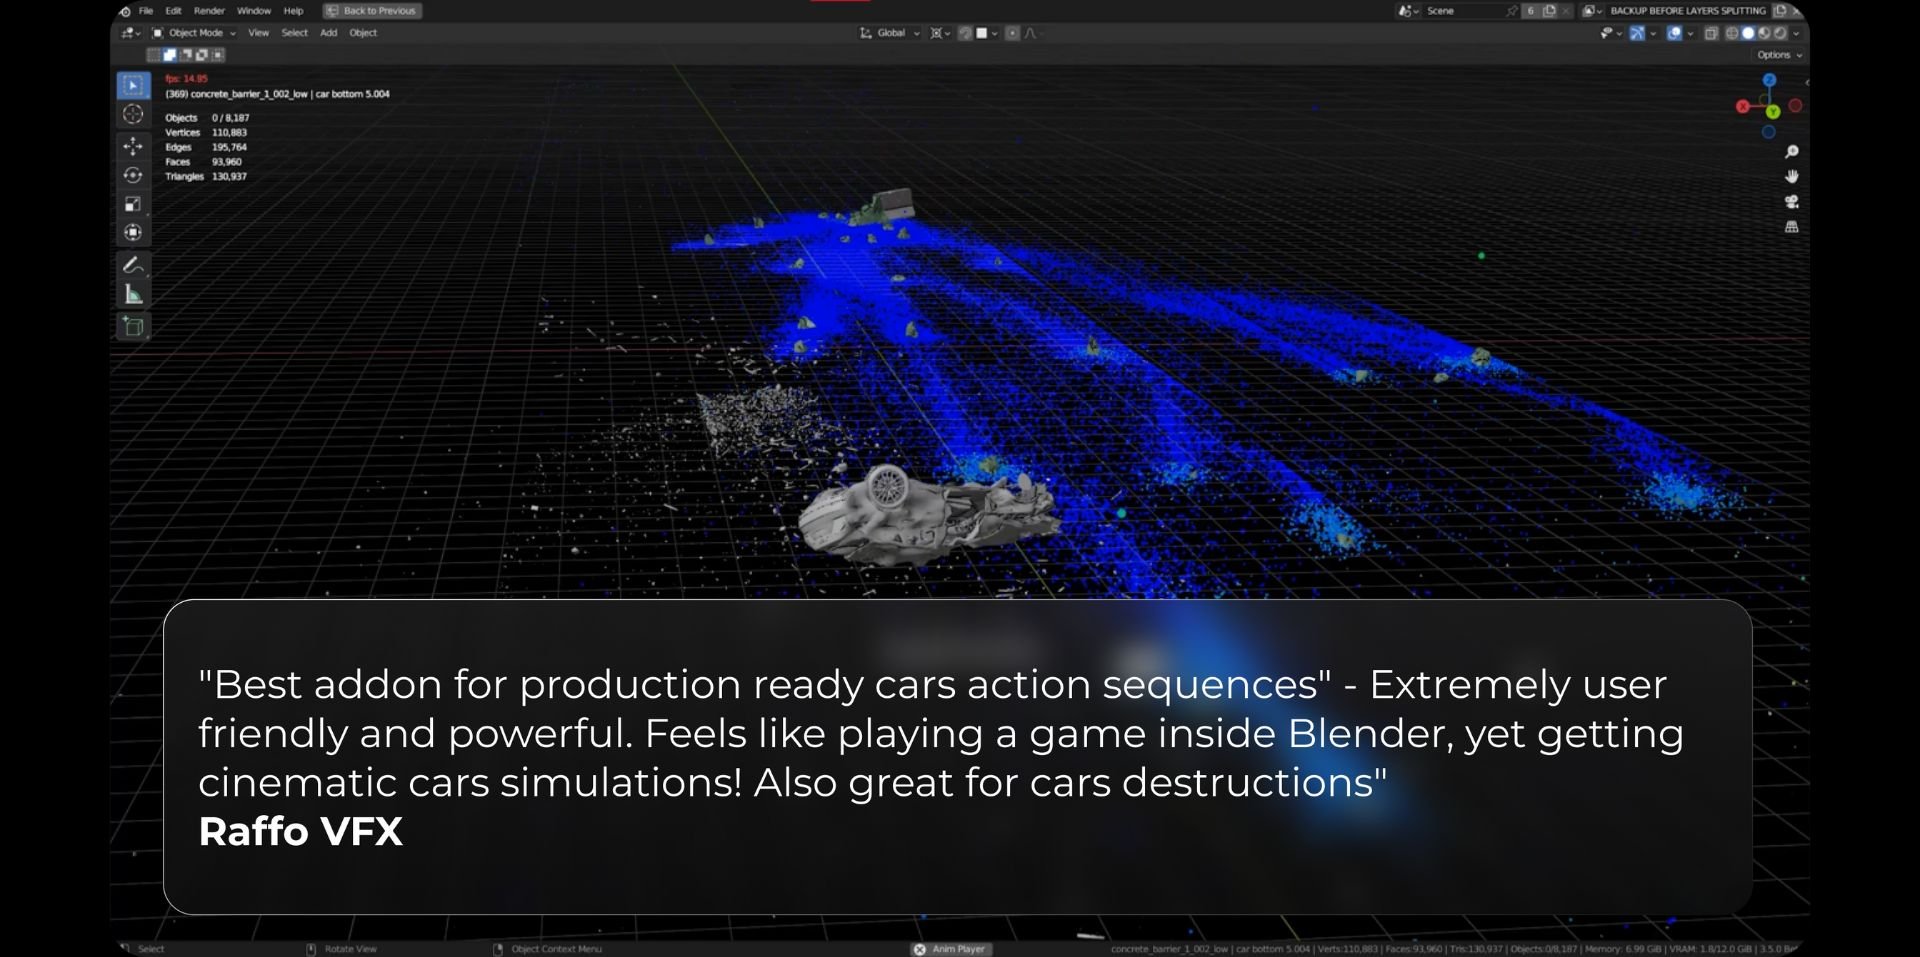Image resolution: width=1920 pixels, height=957 pixels.
Task: Add new view layer icon
Action: click(x=1779, y=11)
